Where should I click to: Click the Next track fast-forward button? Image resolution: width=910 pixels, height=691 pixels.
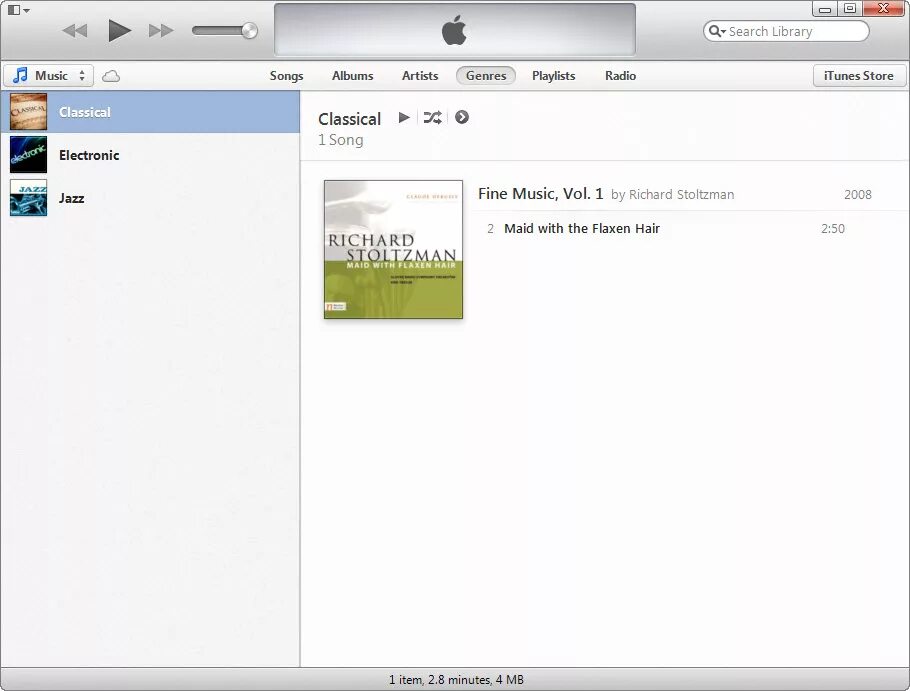(x=161, y=30)
